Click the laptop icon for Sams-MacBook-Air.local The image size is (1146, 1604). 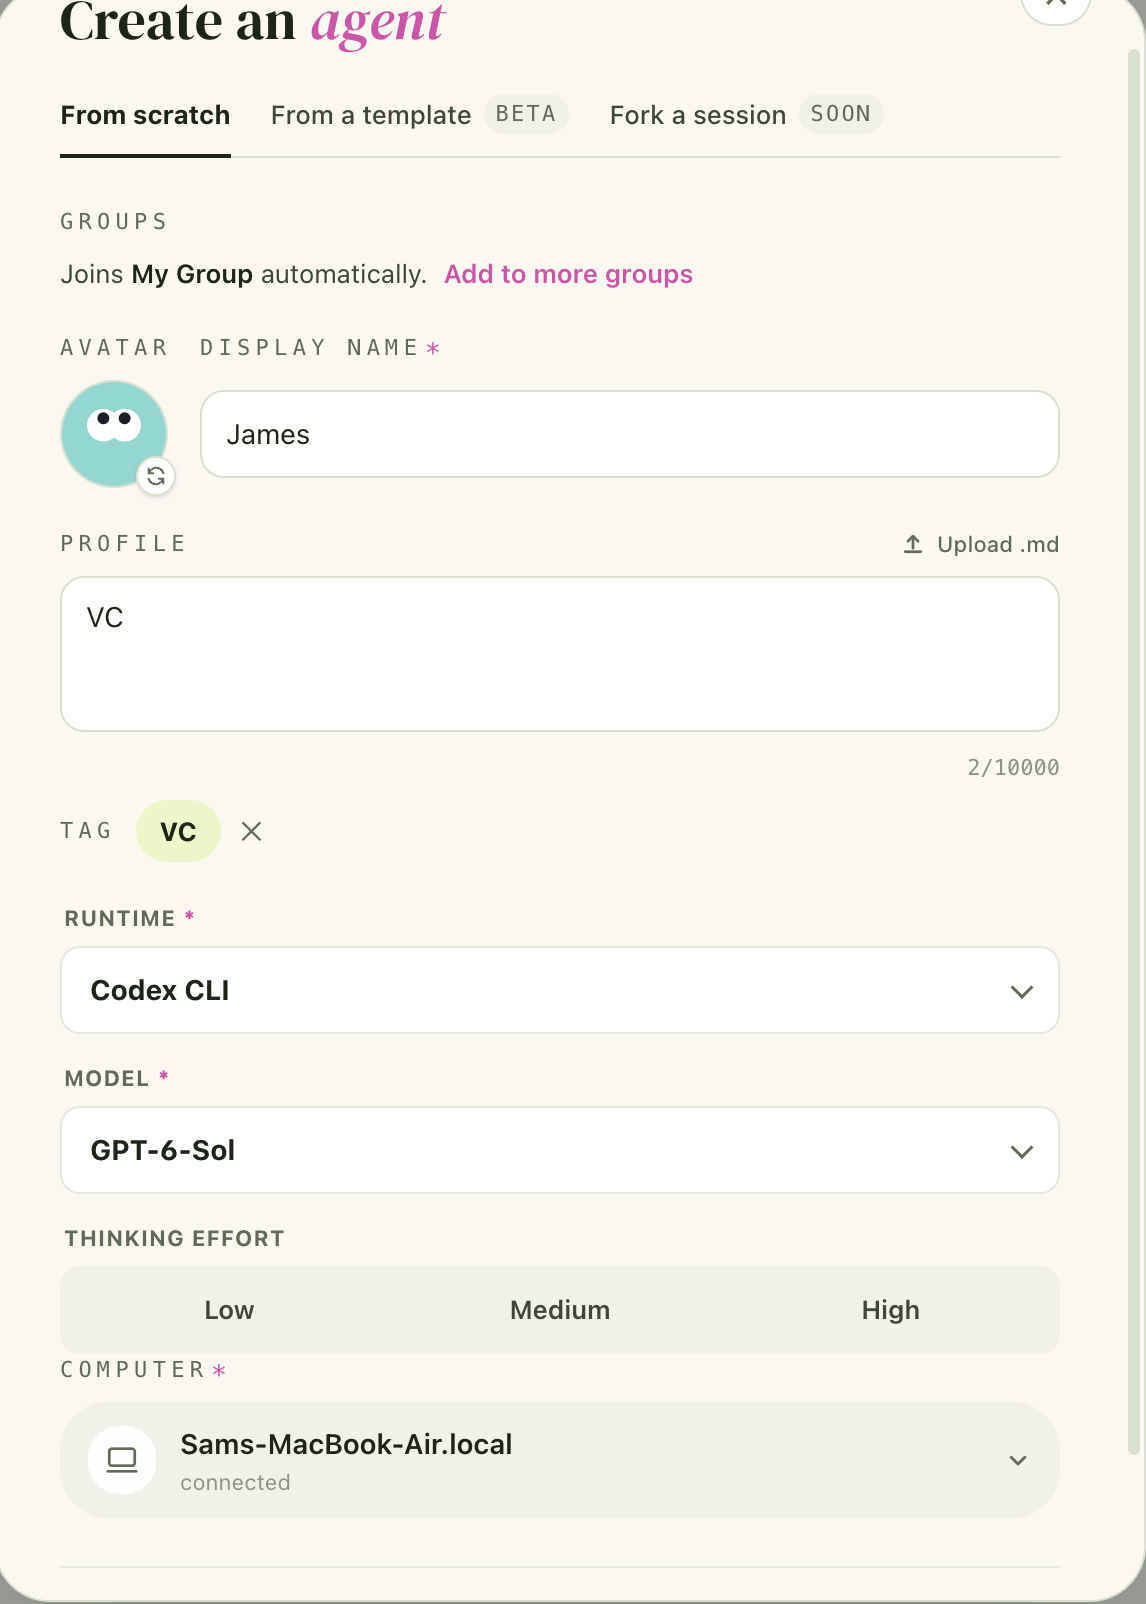[122, 1460]
